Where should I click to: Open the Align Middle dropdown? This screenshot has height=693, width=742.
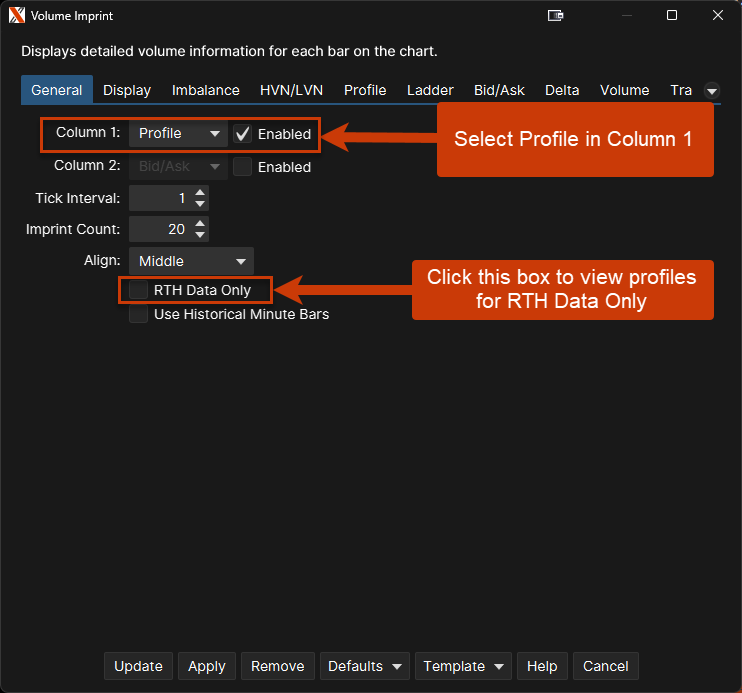click(191, 261)
